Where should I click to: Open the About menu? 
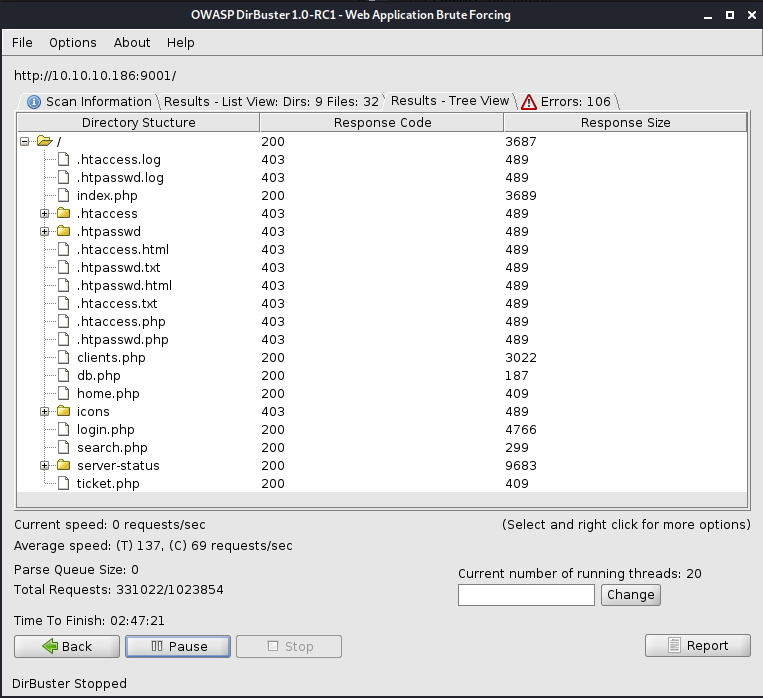point(132,43)
